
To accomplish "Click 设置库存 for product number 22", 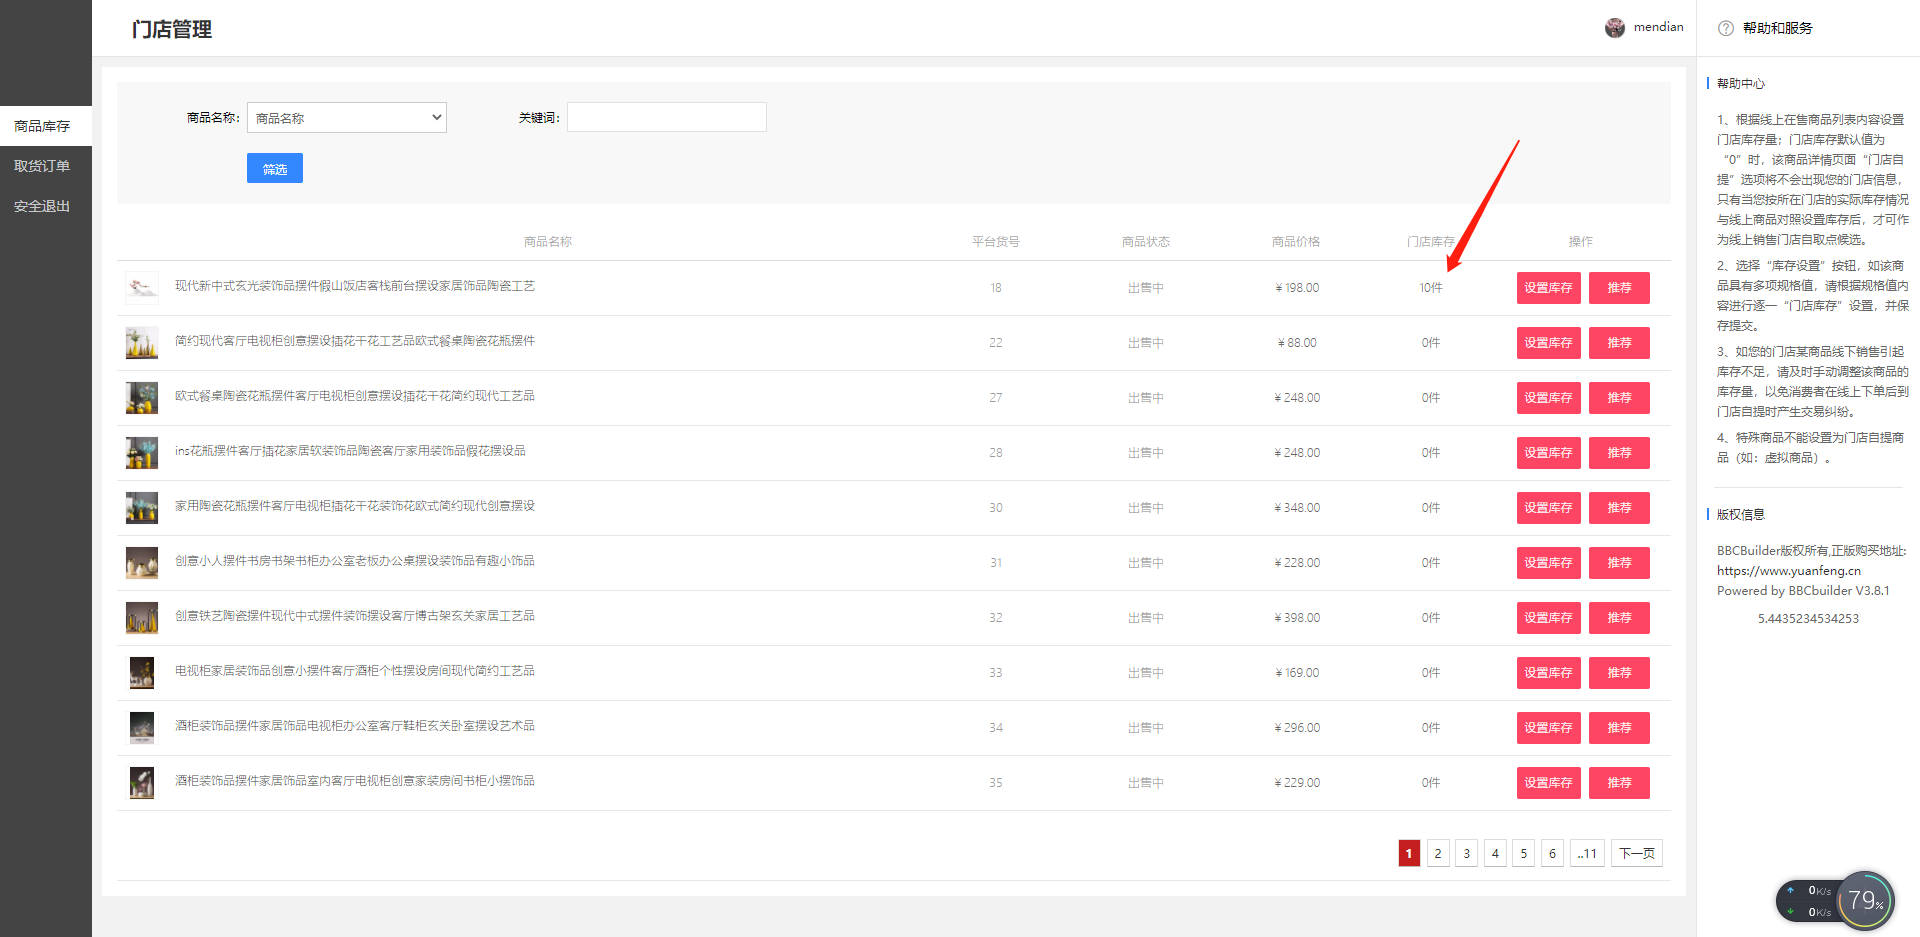I will coord(1549,343).
